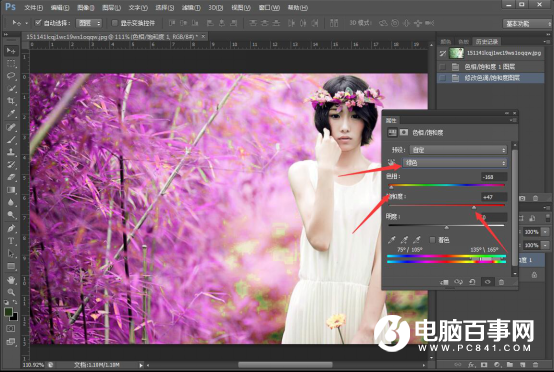Viewport: 554px width, 372px height.
Task: Click the subtract-from-sample eyedropper in Properties
Action: pyautogui.click(x=417, y=240)
